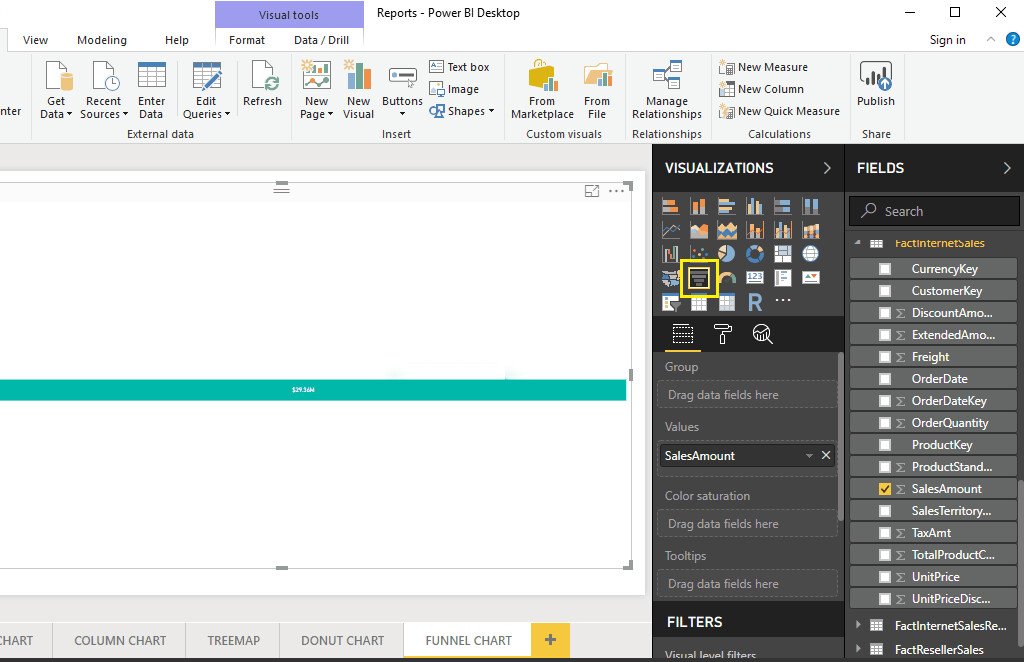The width and height of the screenshot is (1024, 662).
Task: Click New Quick Measure
Action: tap(779, 111)
